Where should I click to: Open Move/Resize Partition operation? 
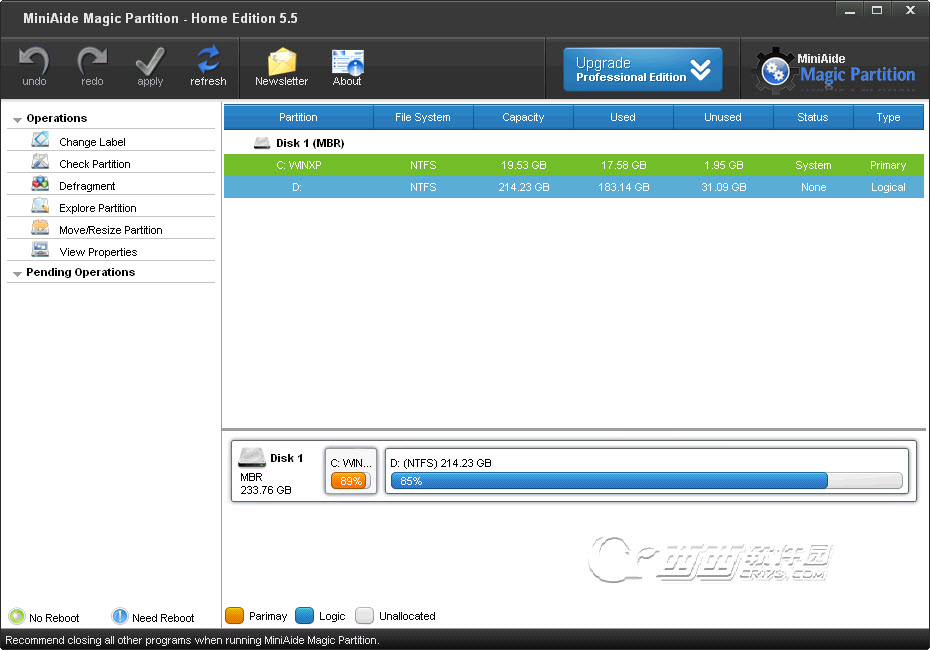pos(111,229)
